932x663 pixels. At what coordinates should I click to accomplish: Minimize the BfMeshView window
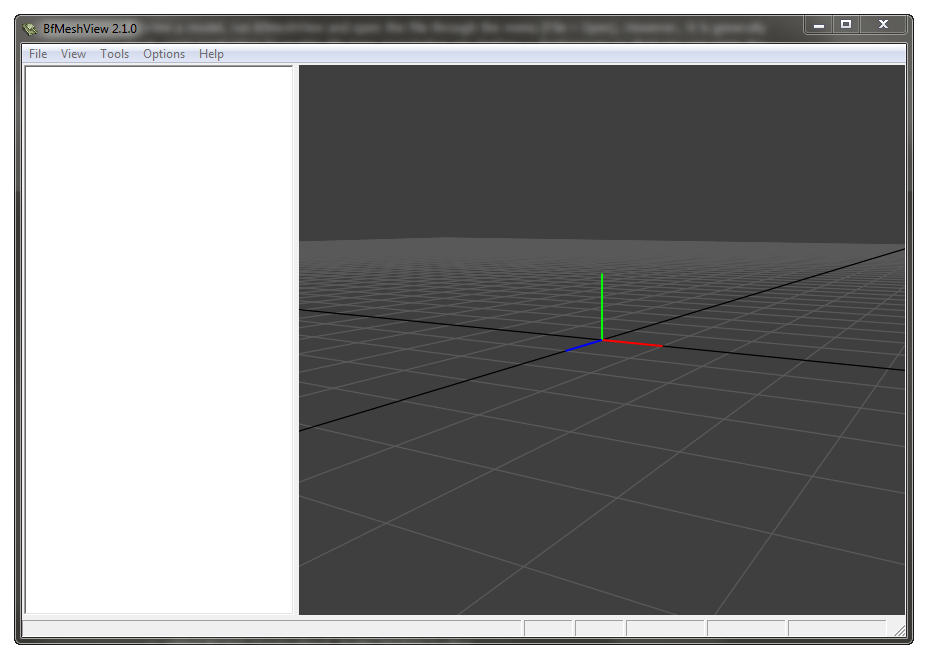818,24
